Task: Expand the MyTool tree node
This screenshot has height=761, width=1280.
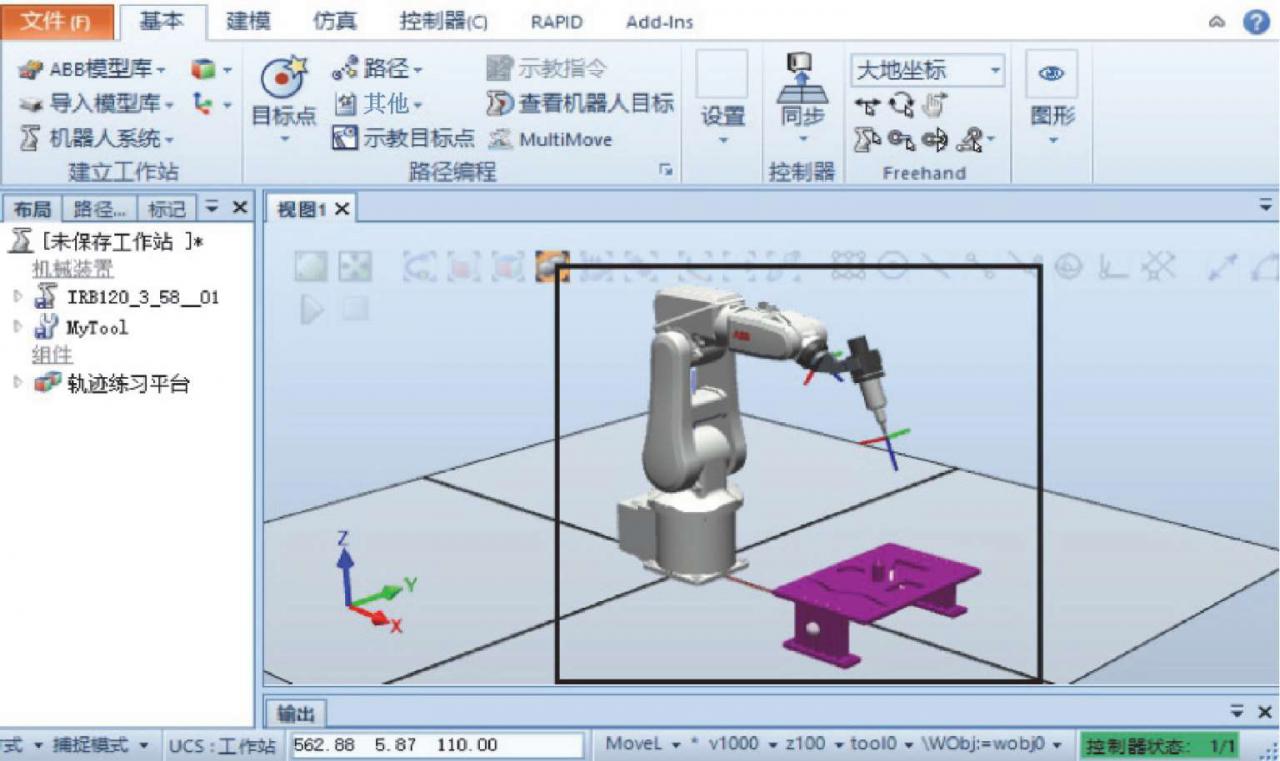Action: click(17, 326)
